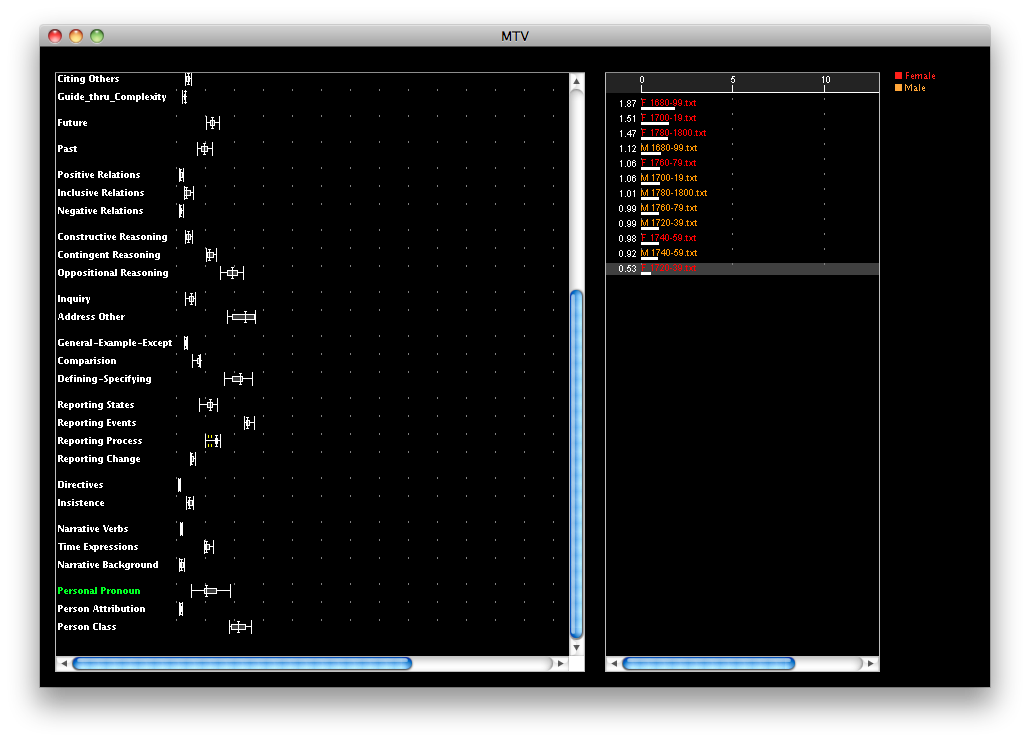Click right panel's horizontal scroll right arrow
Viewport: 1030px width, 742px height.
tap(871, 663)
